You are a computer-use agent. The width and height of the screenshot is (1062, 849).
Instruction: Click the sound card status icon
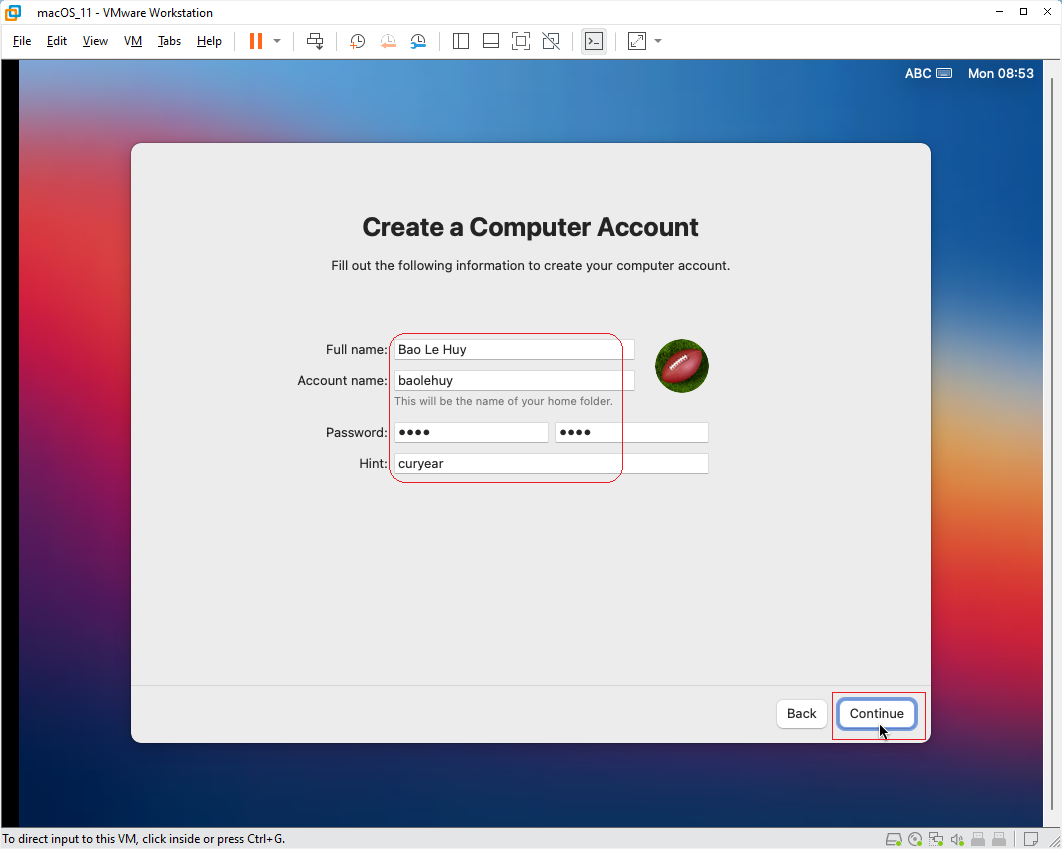click(x=957, y=840)
